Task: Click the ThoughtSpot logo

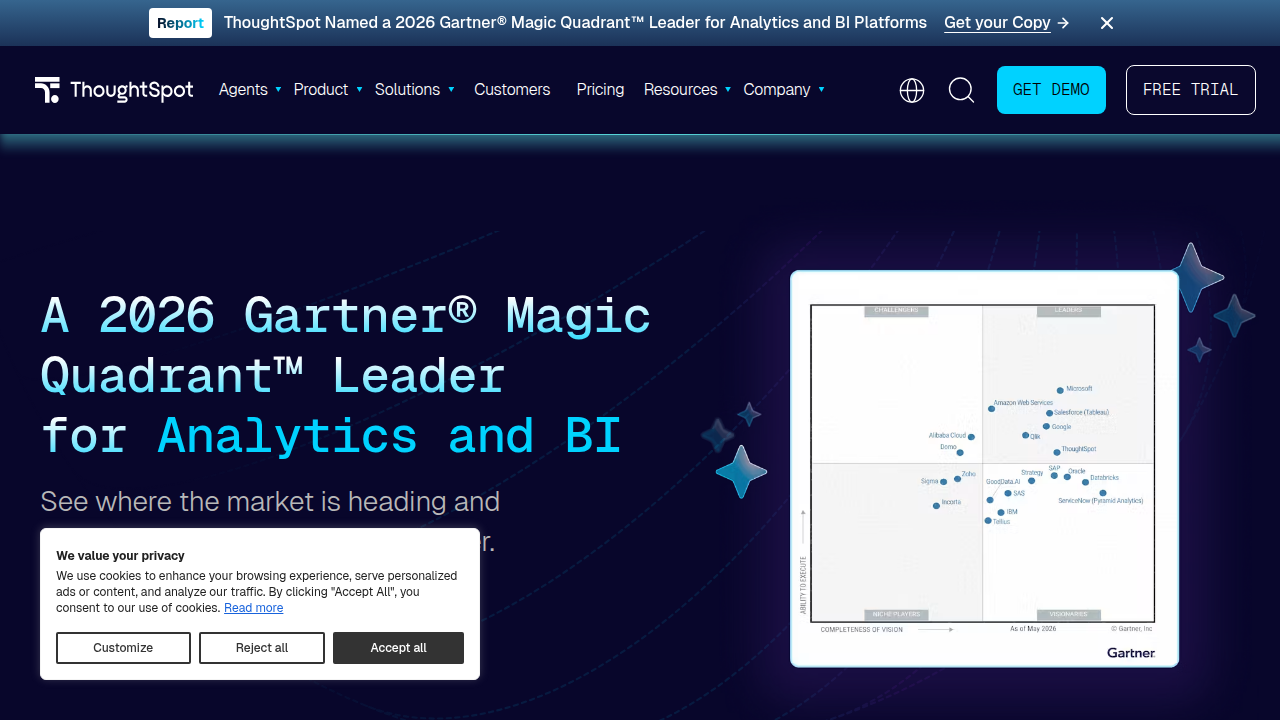Action: [114, 90]
